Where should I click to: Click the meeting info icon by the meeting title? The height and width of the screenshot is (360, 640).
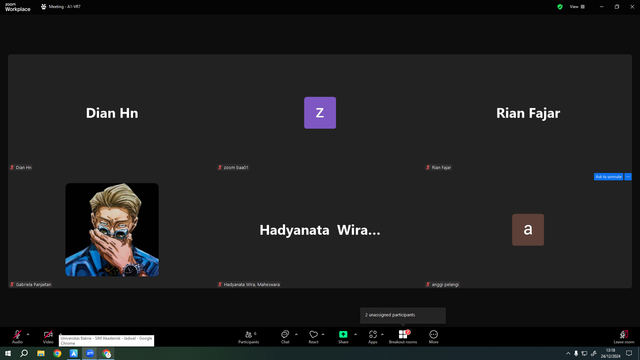43,7
